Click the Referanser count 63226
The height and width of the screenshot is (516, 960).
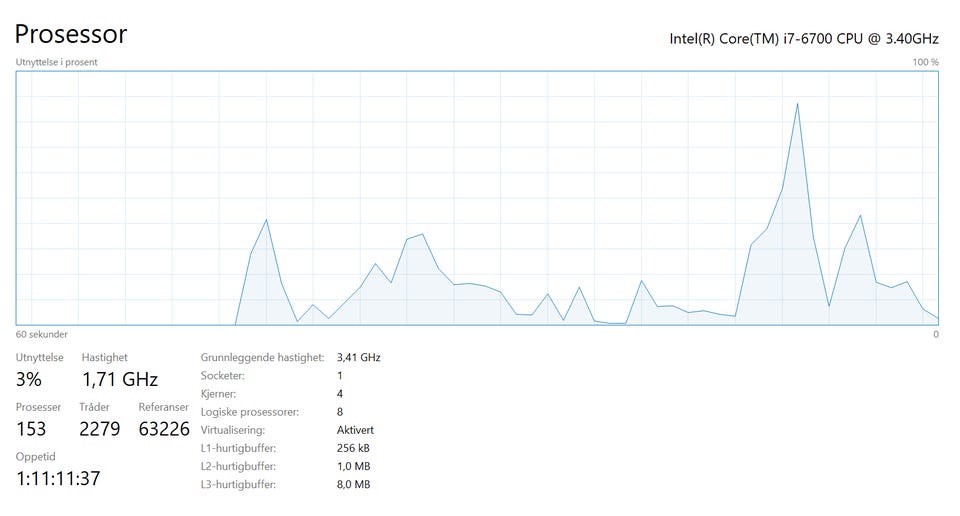164,429
